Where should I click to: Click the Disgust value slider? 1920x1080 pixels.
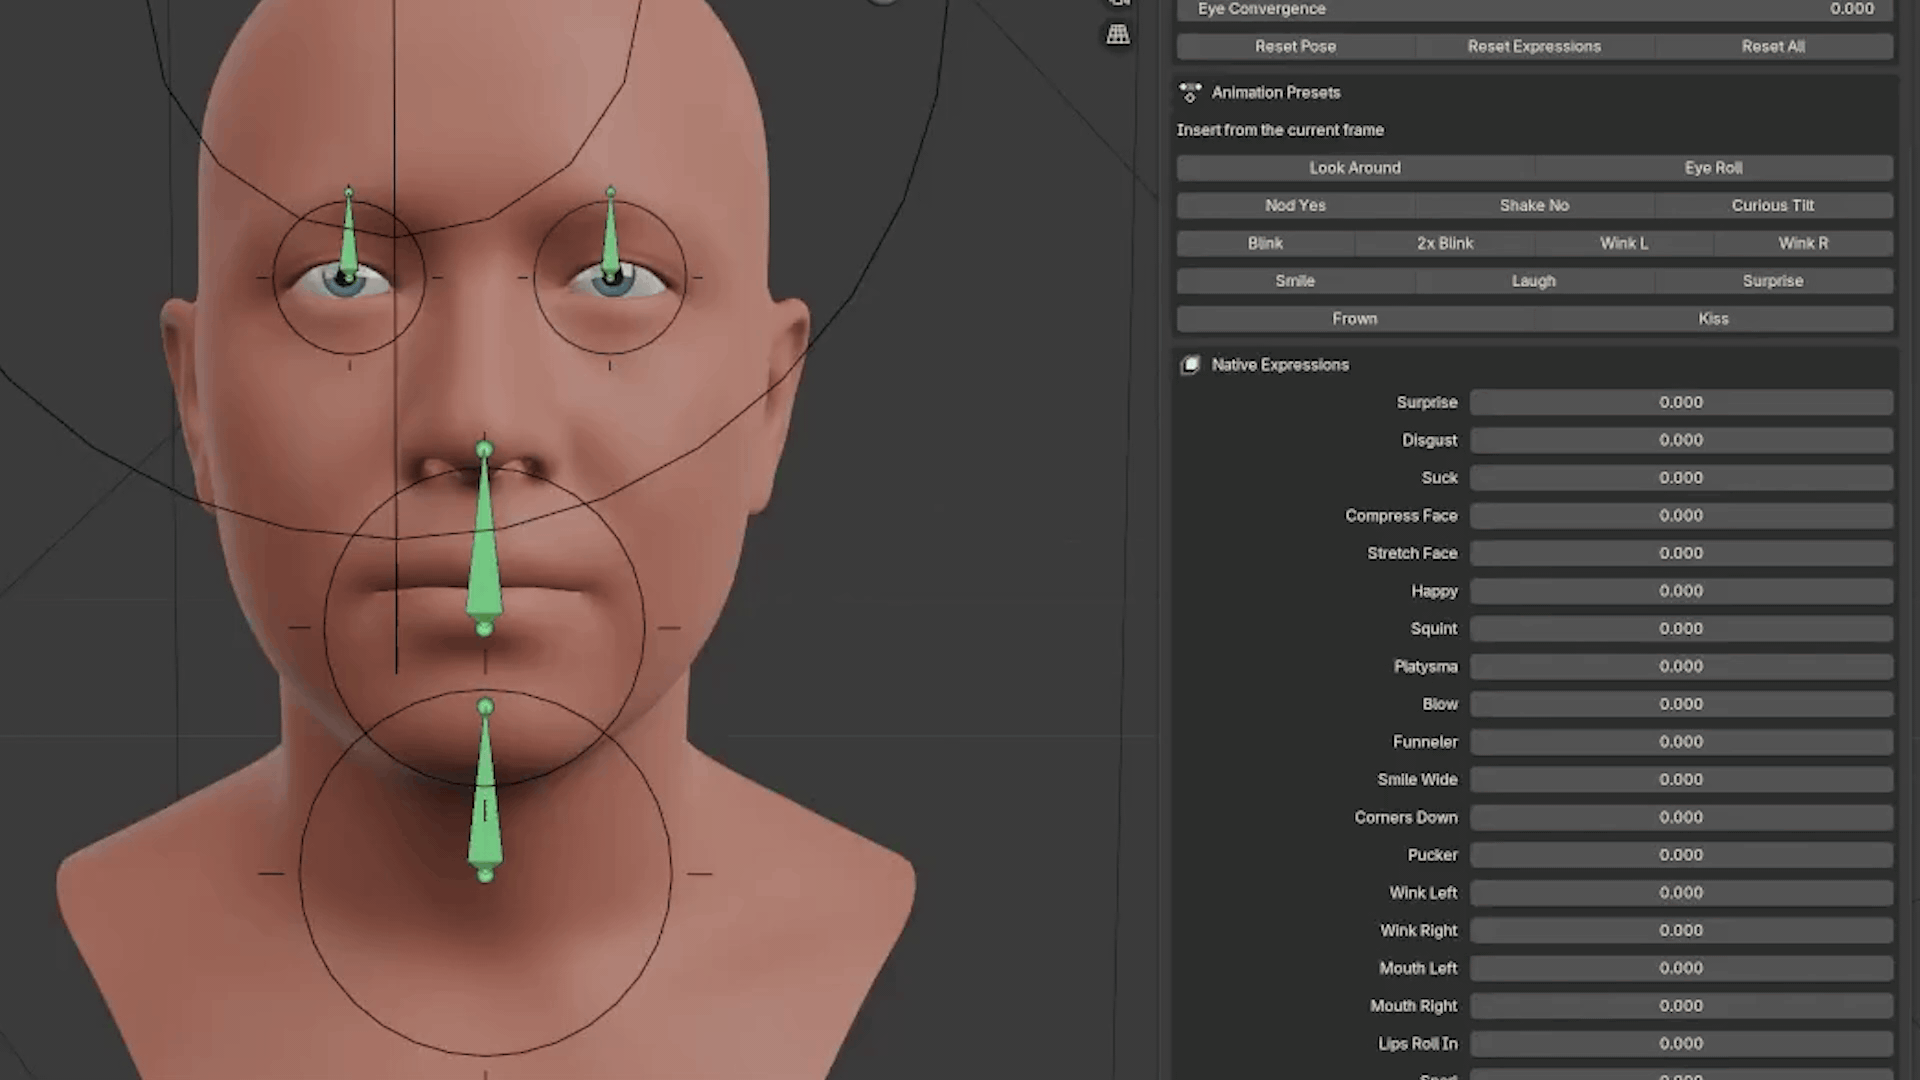pyautogui.click(x=1682, y=440)
